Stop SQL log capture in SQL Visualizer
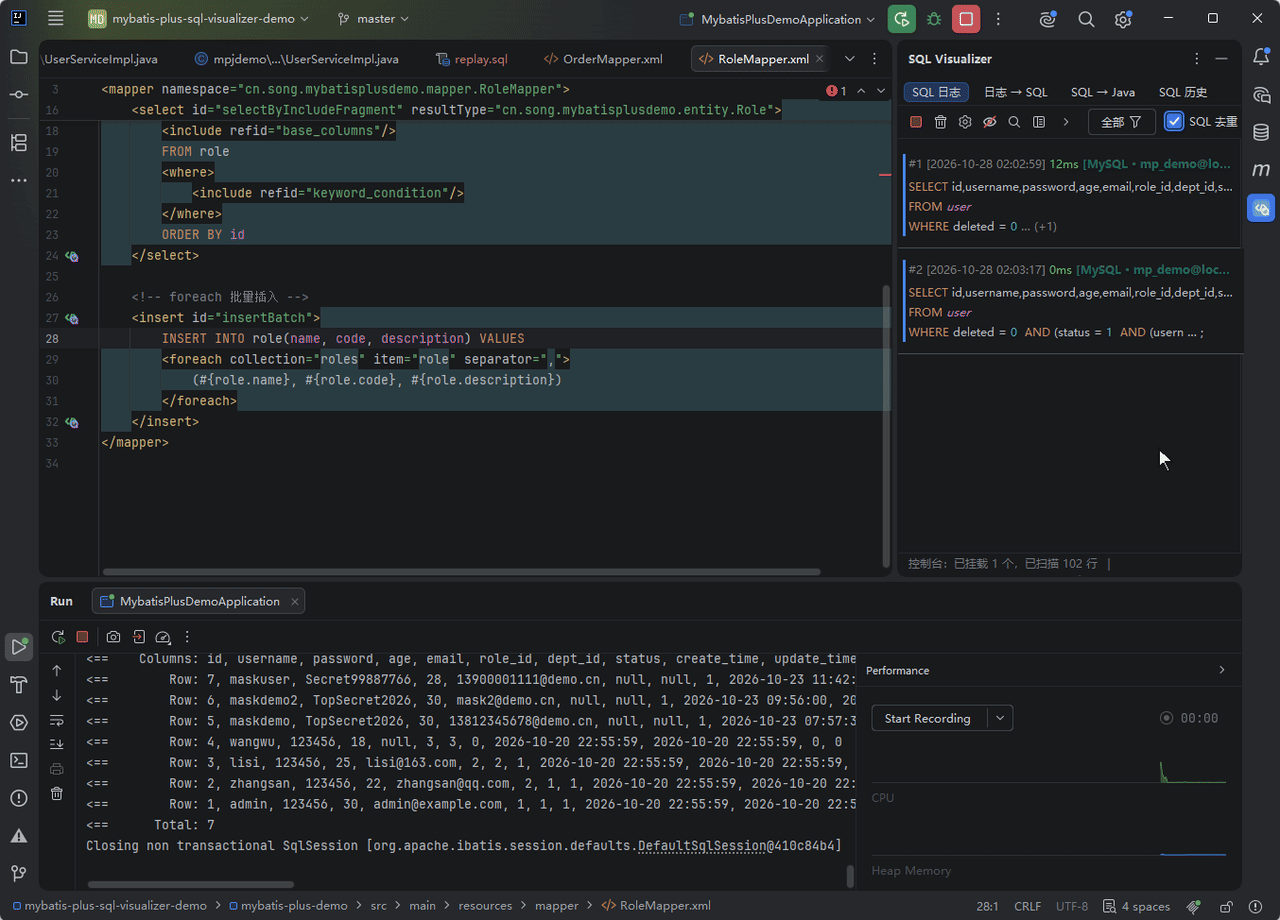The image size is (1280, 920). click(x=916, y=122)
